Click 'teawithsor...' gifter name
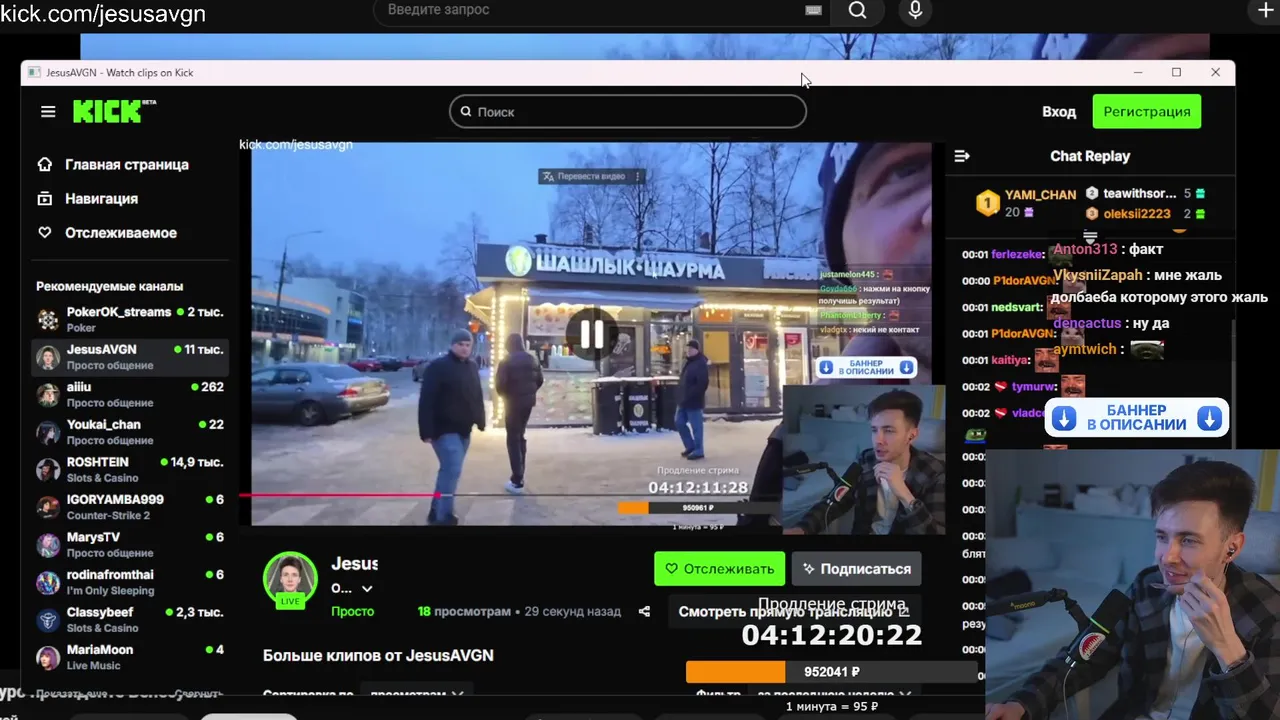Image resolution: width=1280 pixels, height=720 pixels. click(x=1140, y=193)
